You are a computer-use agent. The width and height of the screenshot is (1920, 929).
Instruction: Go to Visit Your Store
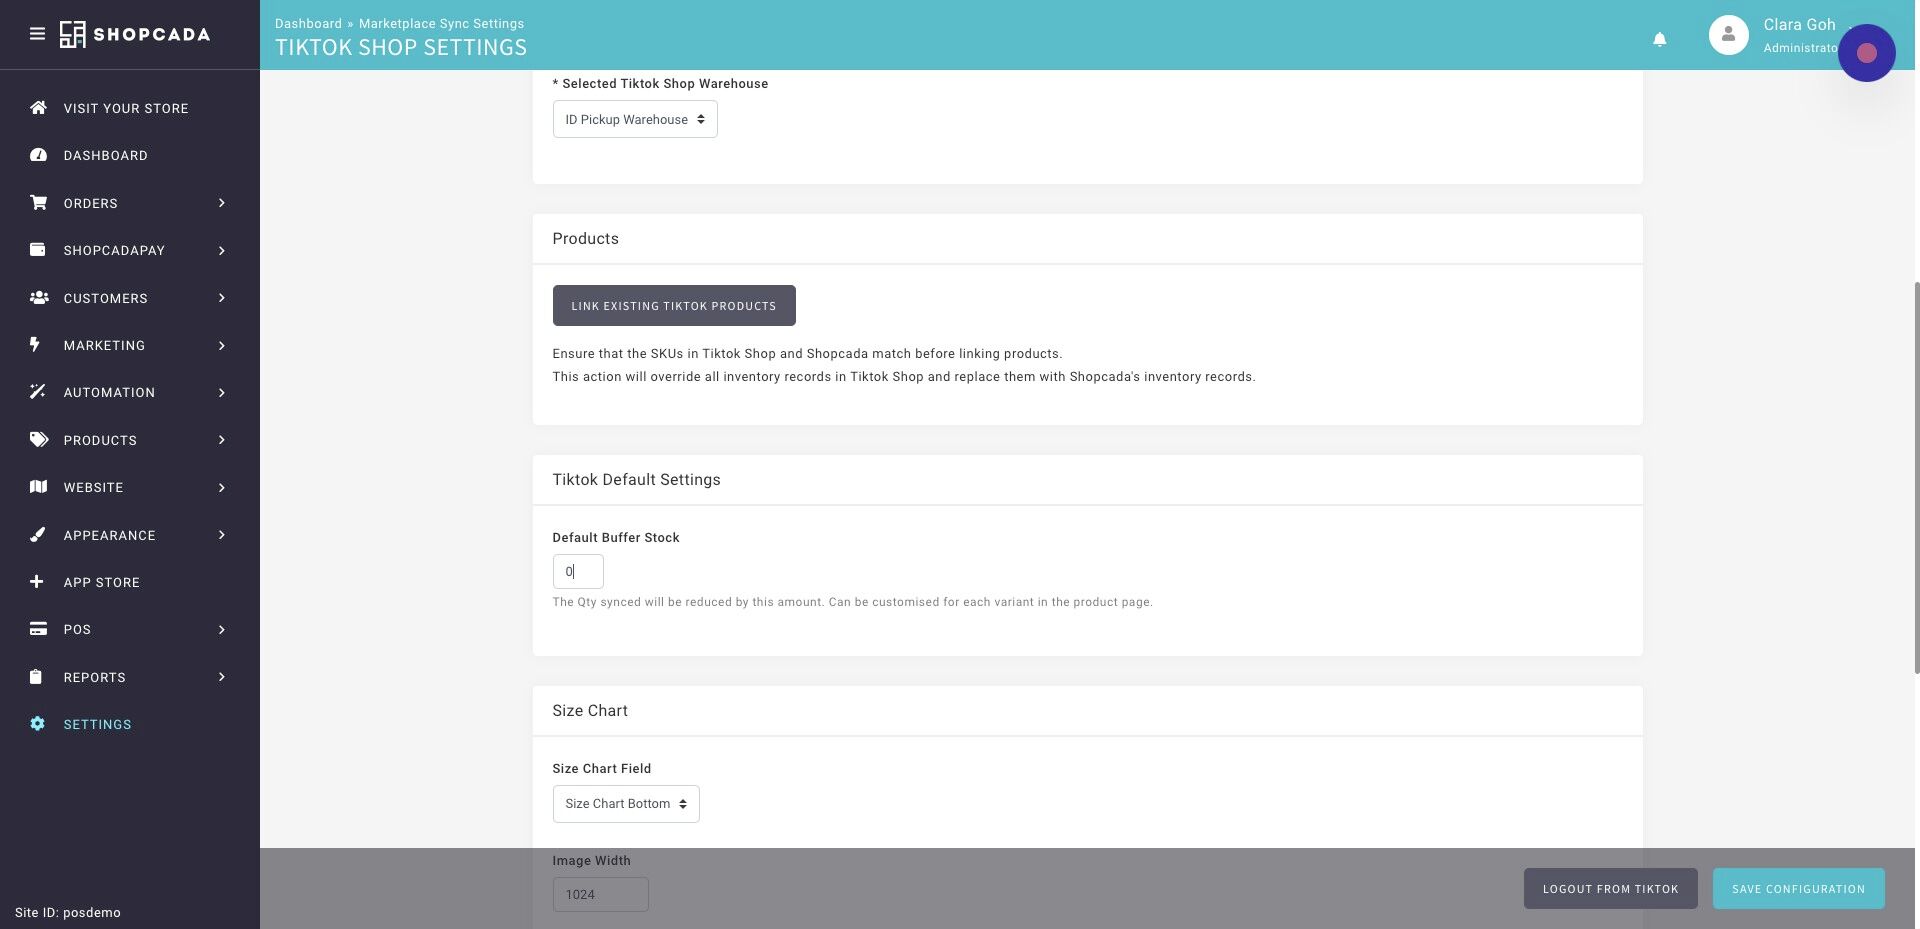pyautogui.click(x=126, y=108)
